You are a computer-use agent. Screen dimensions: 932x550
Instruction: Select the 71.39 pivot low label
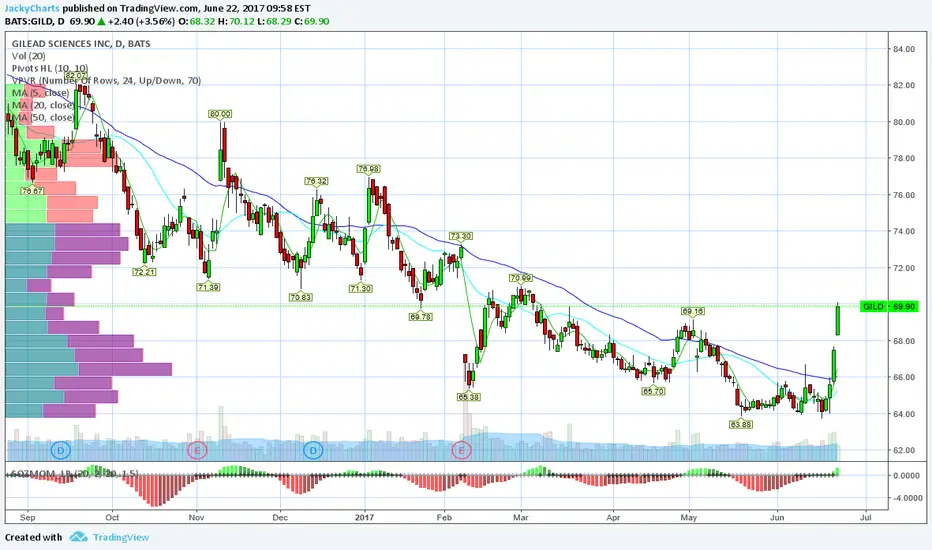209,287
